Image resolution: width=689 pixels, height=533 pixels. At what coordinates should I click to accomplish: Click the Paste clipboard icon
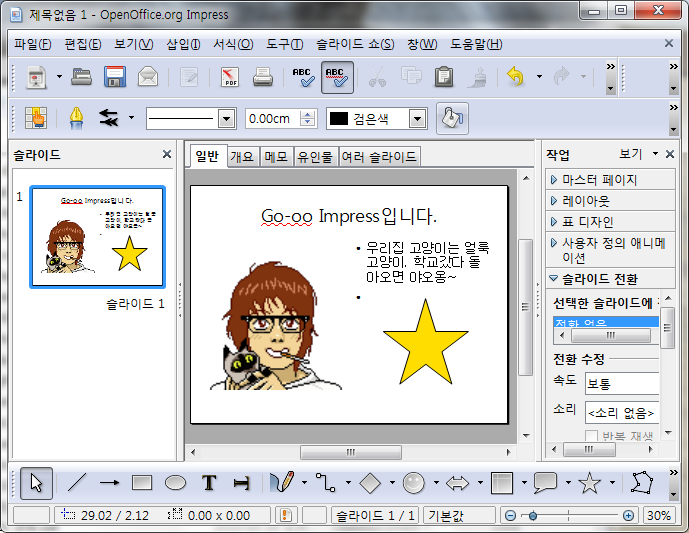click(x=444, y=77)
